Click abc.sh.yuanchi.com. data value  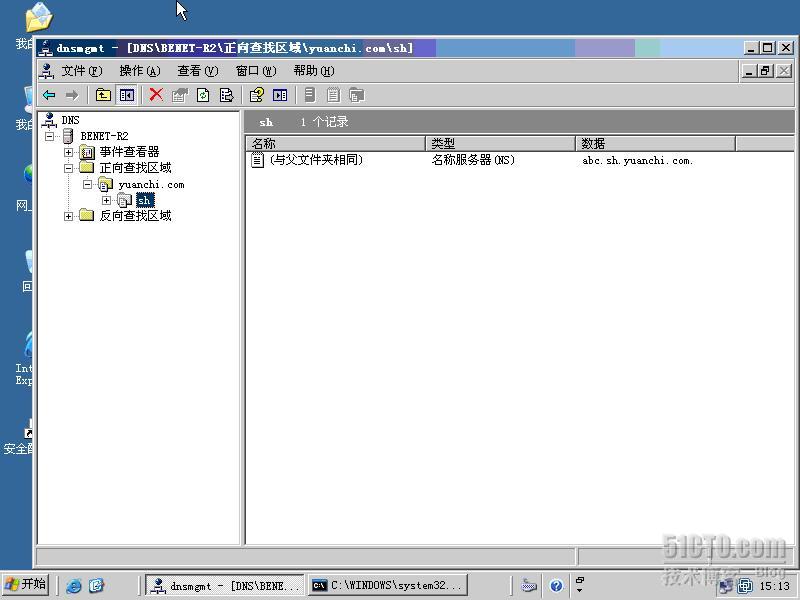pos(637,161)
